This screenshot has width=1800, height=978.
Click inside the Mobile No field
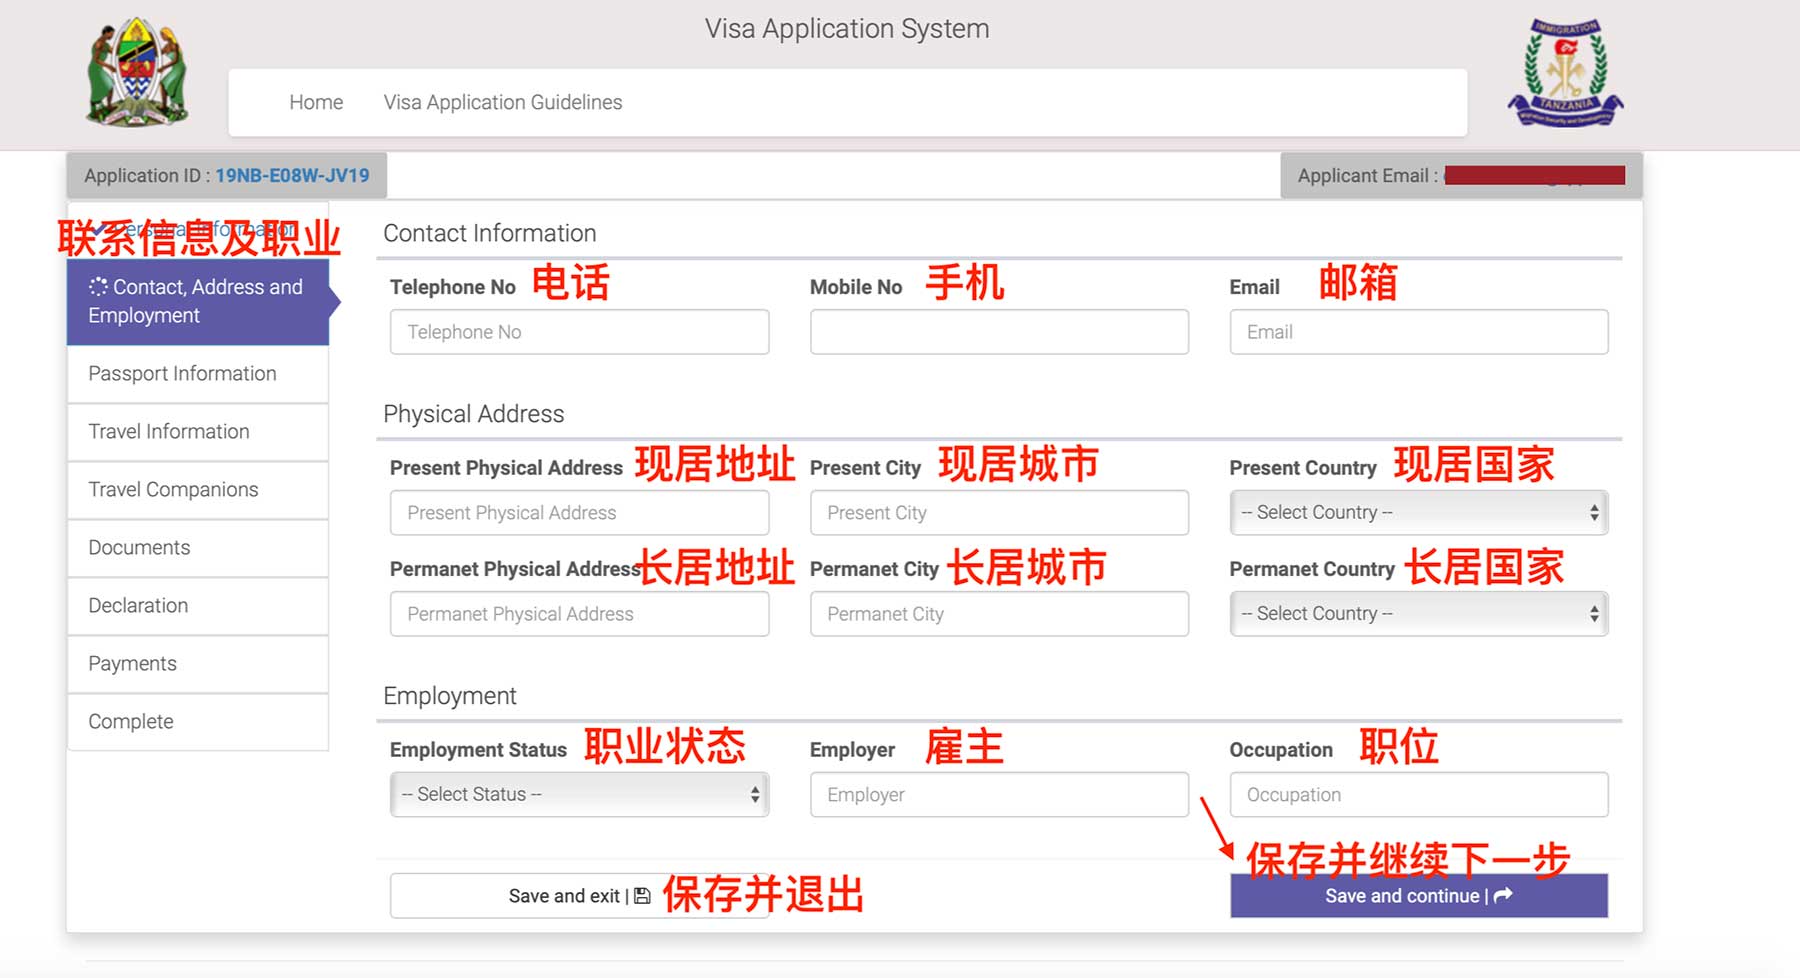(x=998, y=332)
